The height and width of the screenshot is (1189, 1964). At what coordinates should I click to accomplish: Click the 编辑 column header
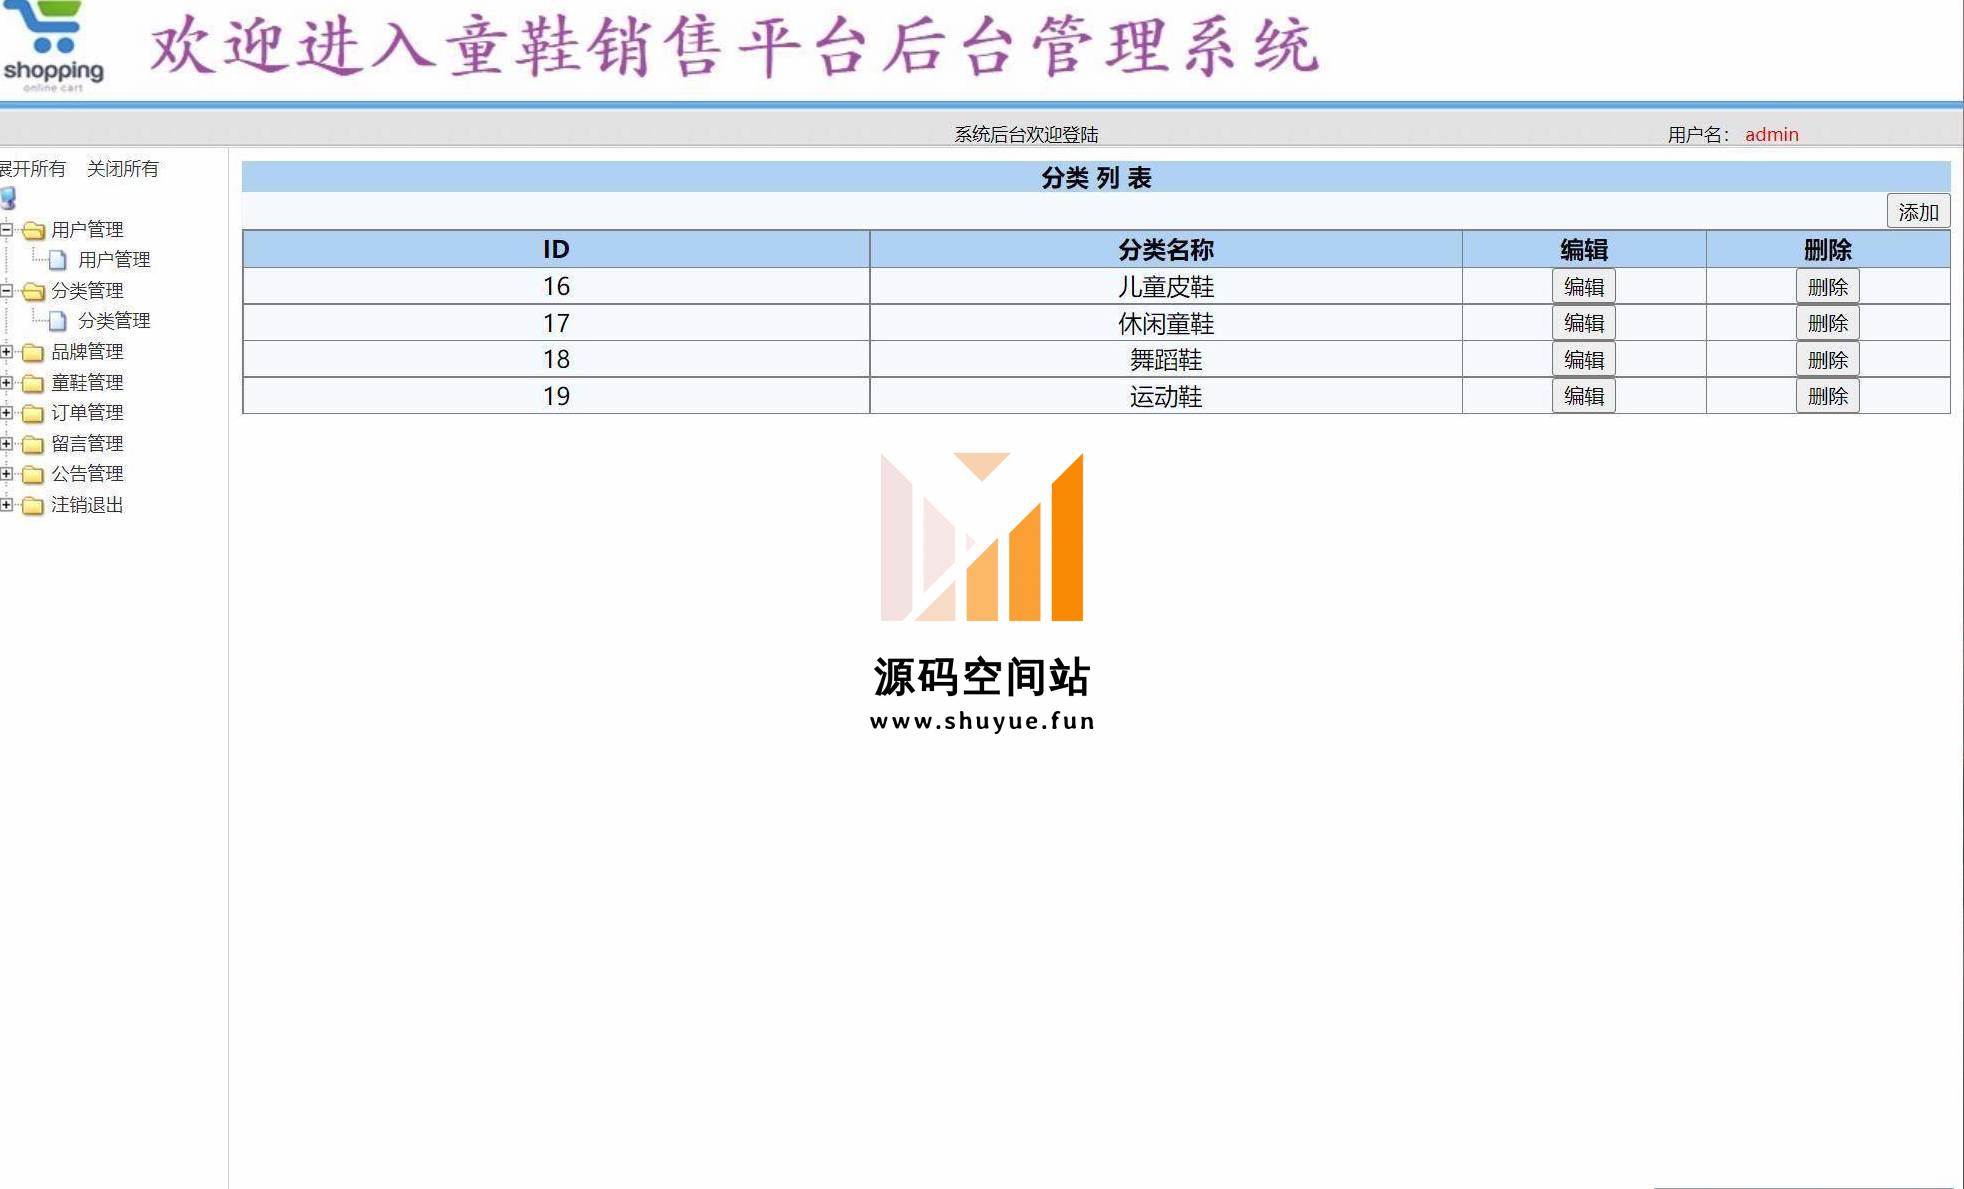(1584, 249)
